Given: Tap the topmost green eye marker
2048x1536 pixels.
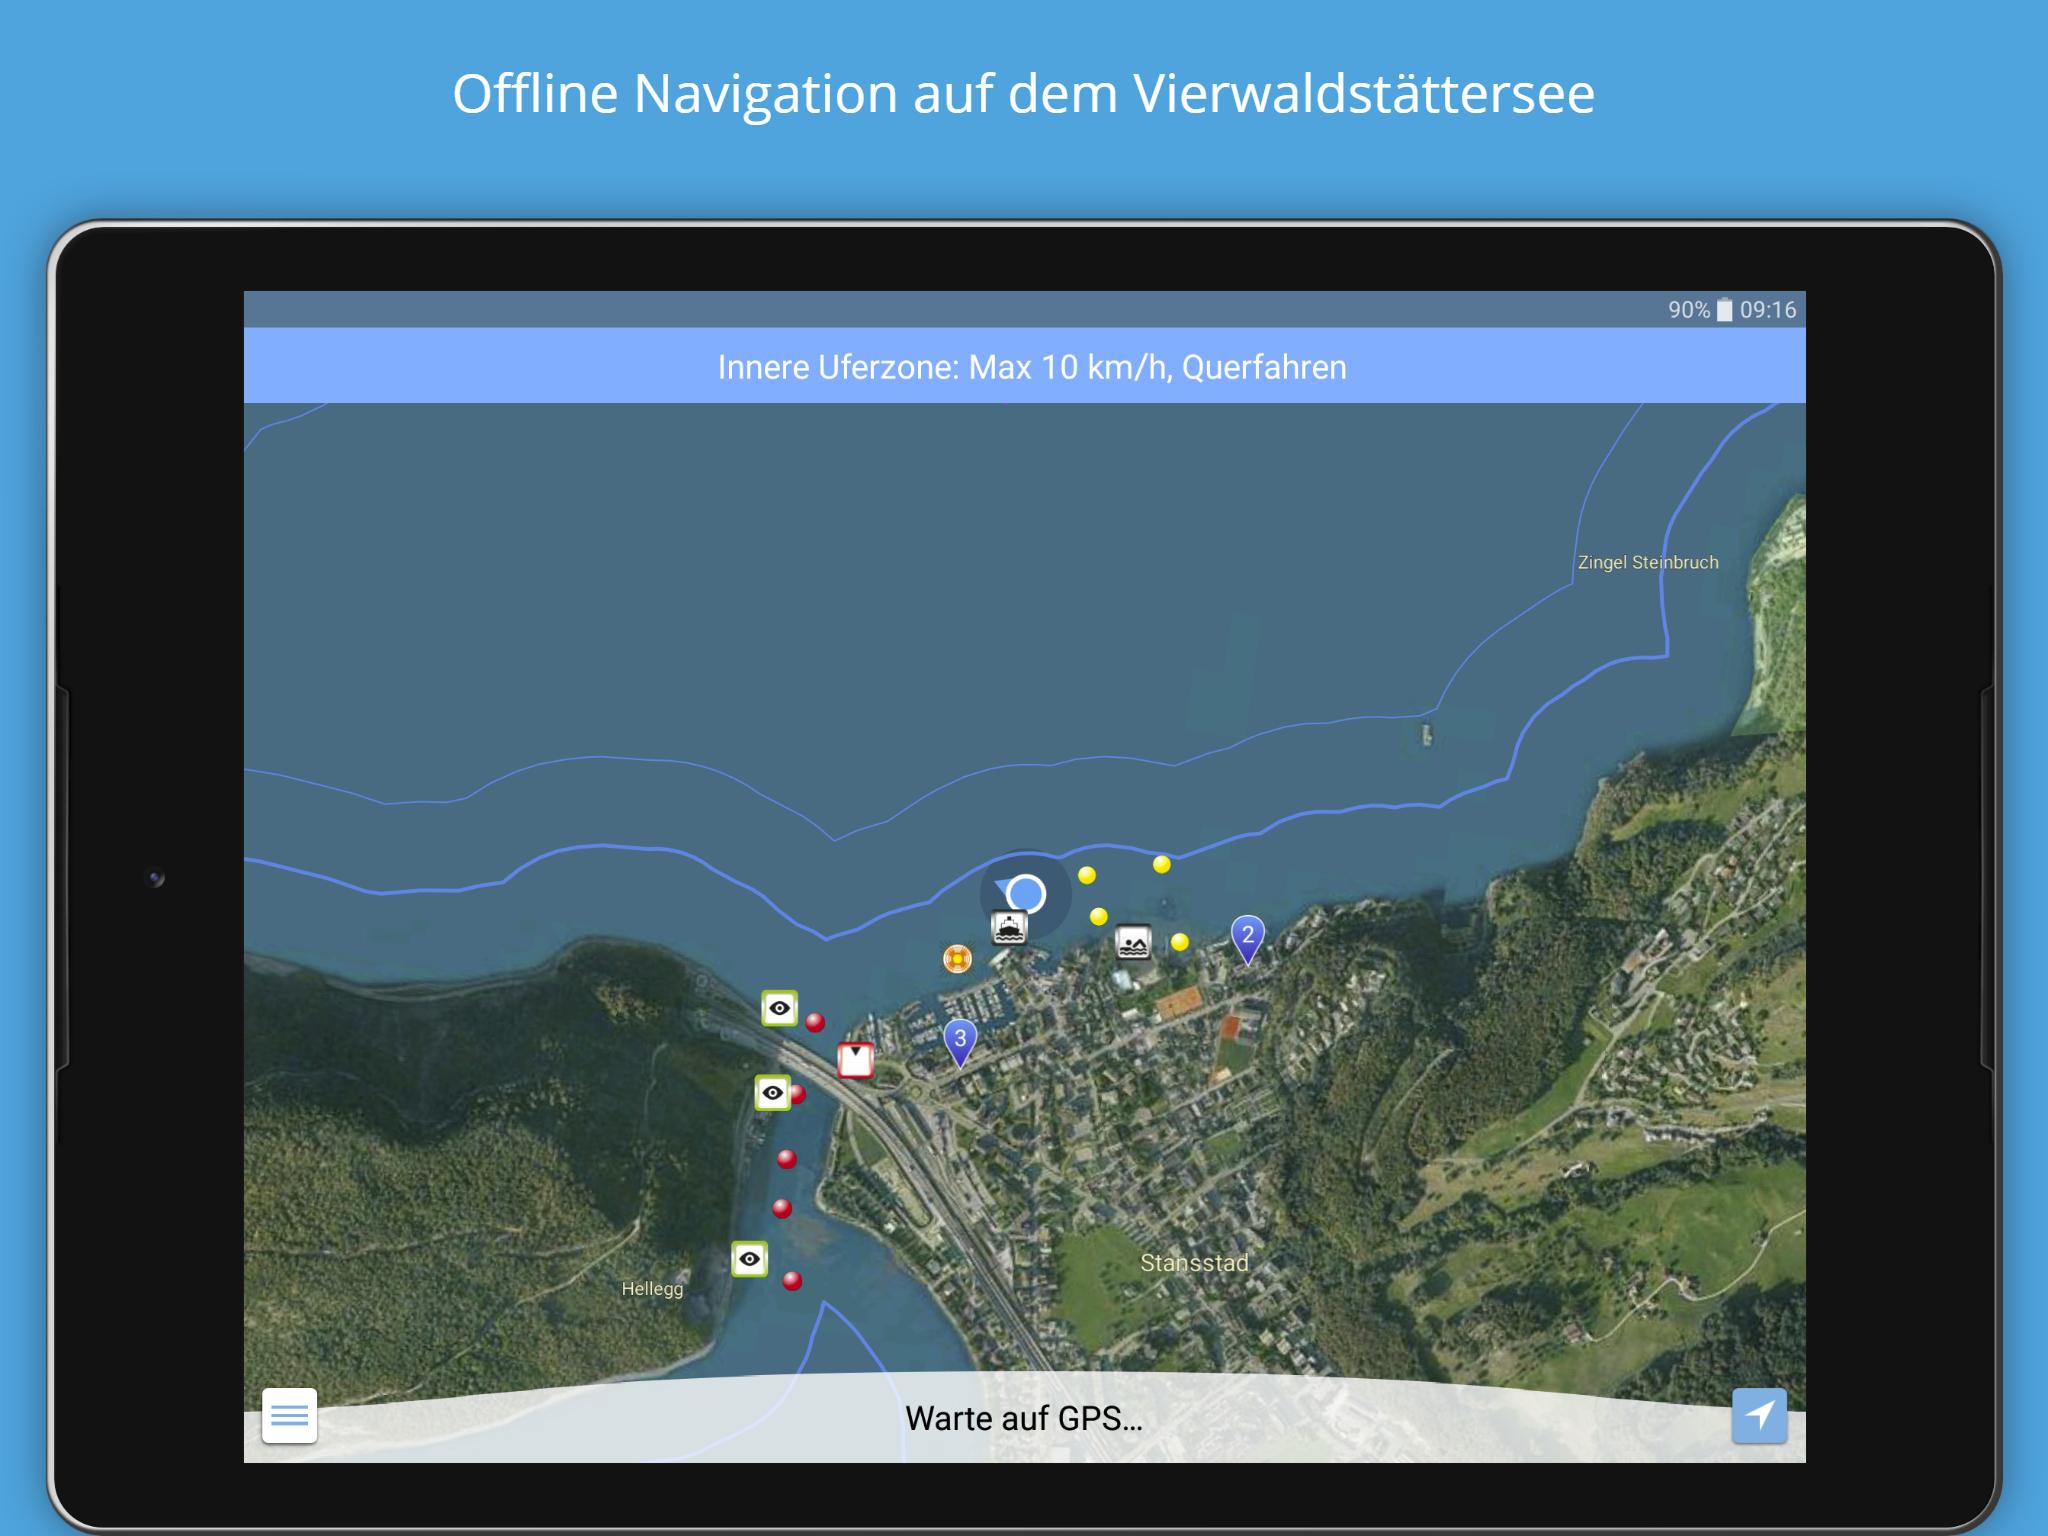Looking at the screenshot, I should pyautogui.click(x=779, y=1008).
